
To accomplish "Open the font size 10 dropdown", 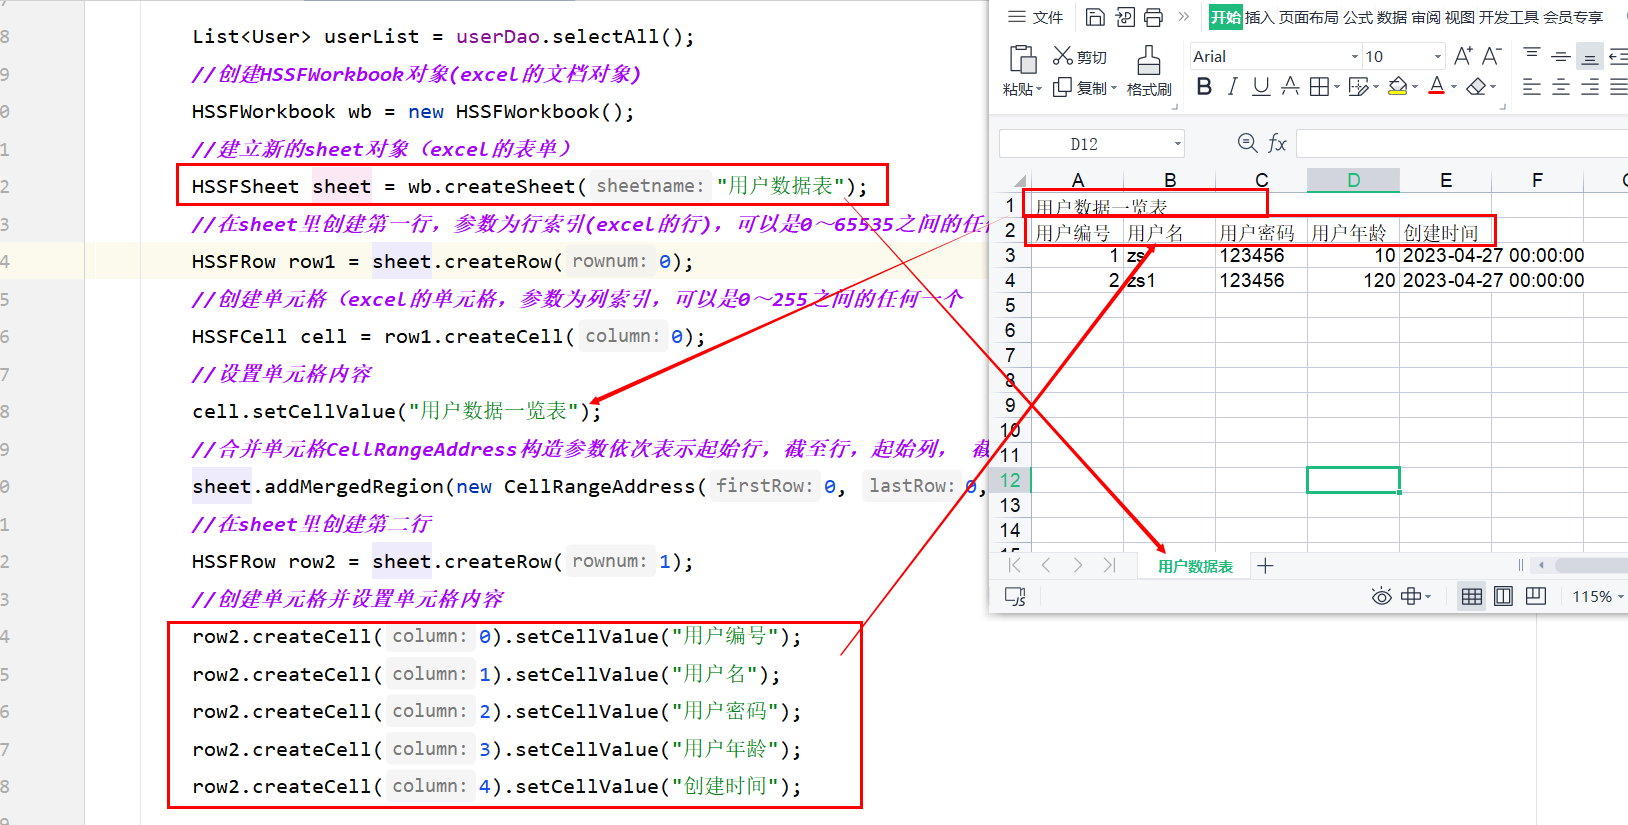I will [x=1438, y=57].
